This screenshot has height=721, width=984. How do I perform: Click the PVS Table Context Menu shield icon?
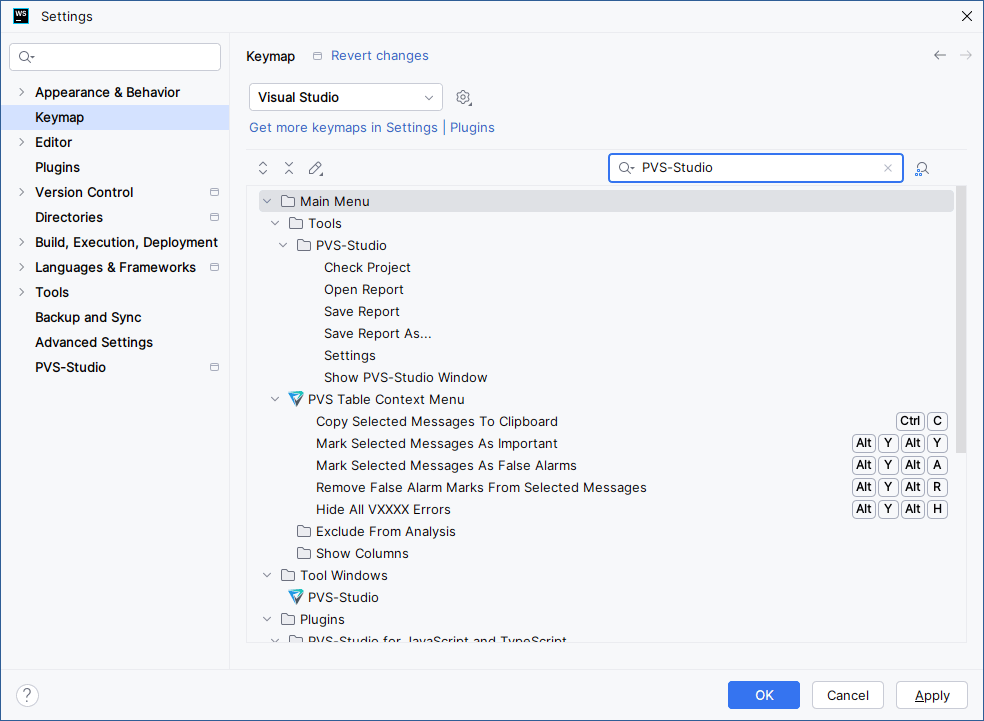point(295,399)
